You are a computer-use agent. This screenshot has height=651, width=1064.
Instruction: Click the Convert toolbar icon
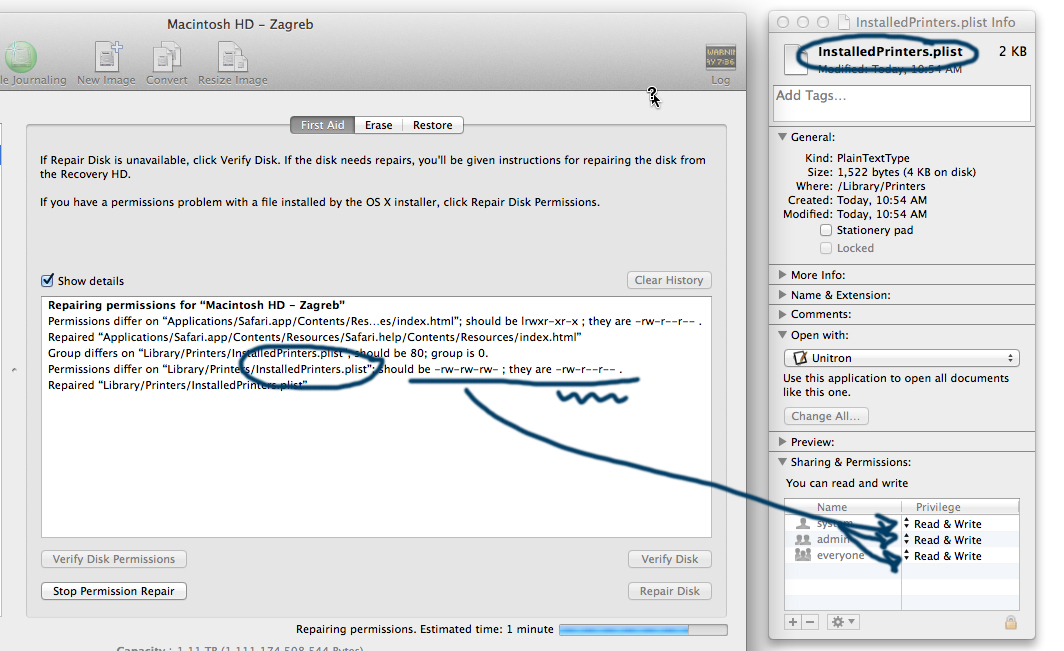pos(167,57)
